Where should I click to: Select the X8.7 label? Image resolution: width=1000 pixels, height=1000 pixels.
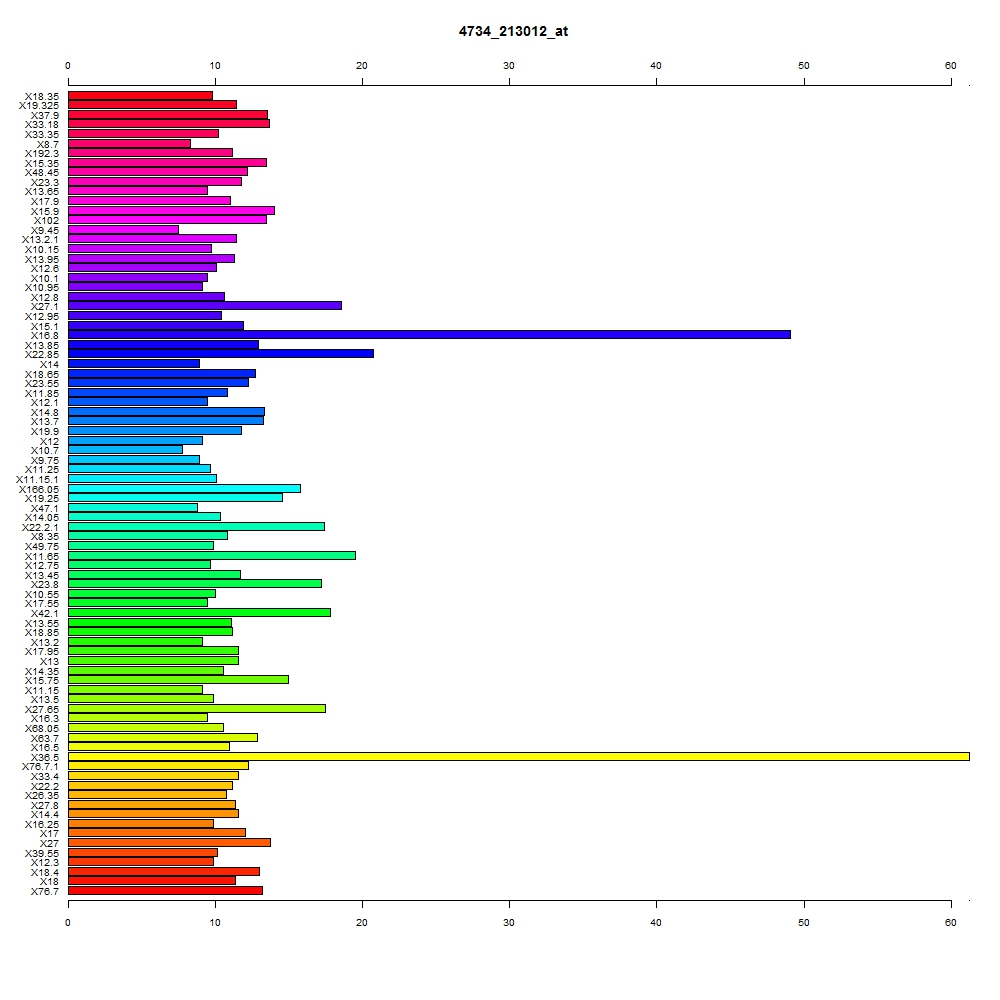coord(48,144)
